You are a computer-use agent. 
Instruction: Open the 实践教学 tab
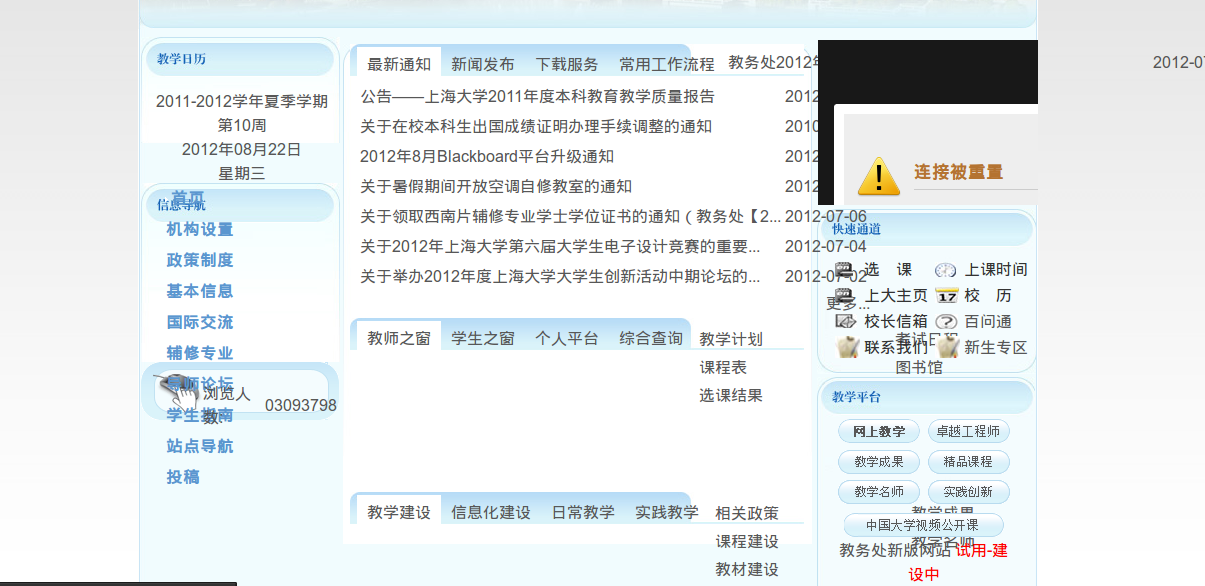point(667,512)
